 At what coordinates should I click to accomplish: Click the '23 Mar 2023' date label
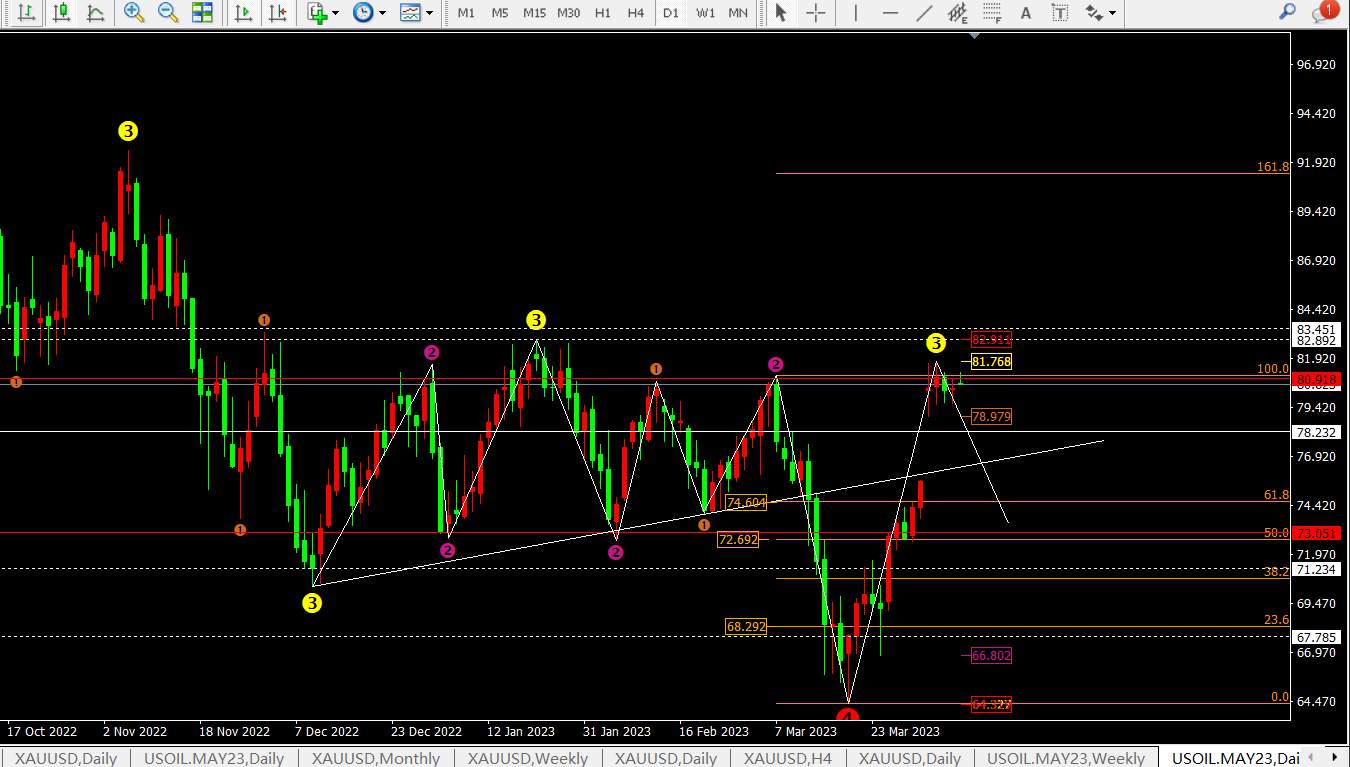point(905,731)
